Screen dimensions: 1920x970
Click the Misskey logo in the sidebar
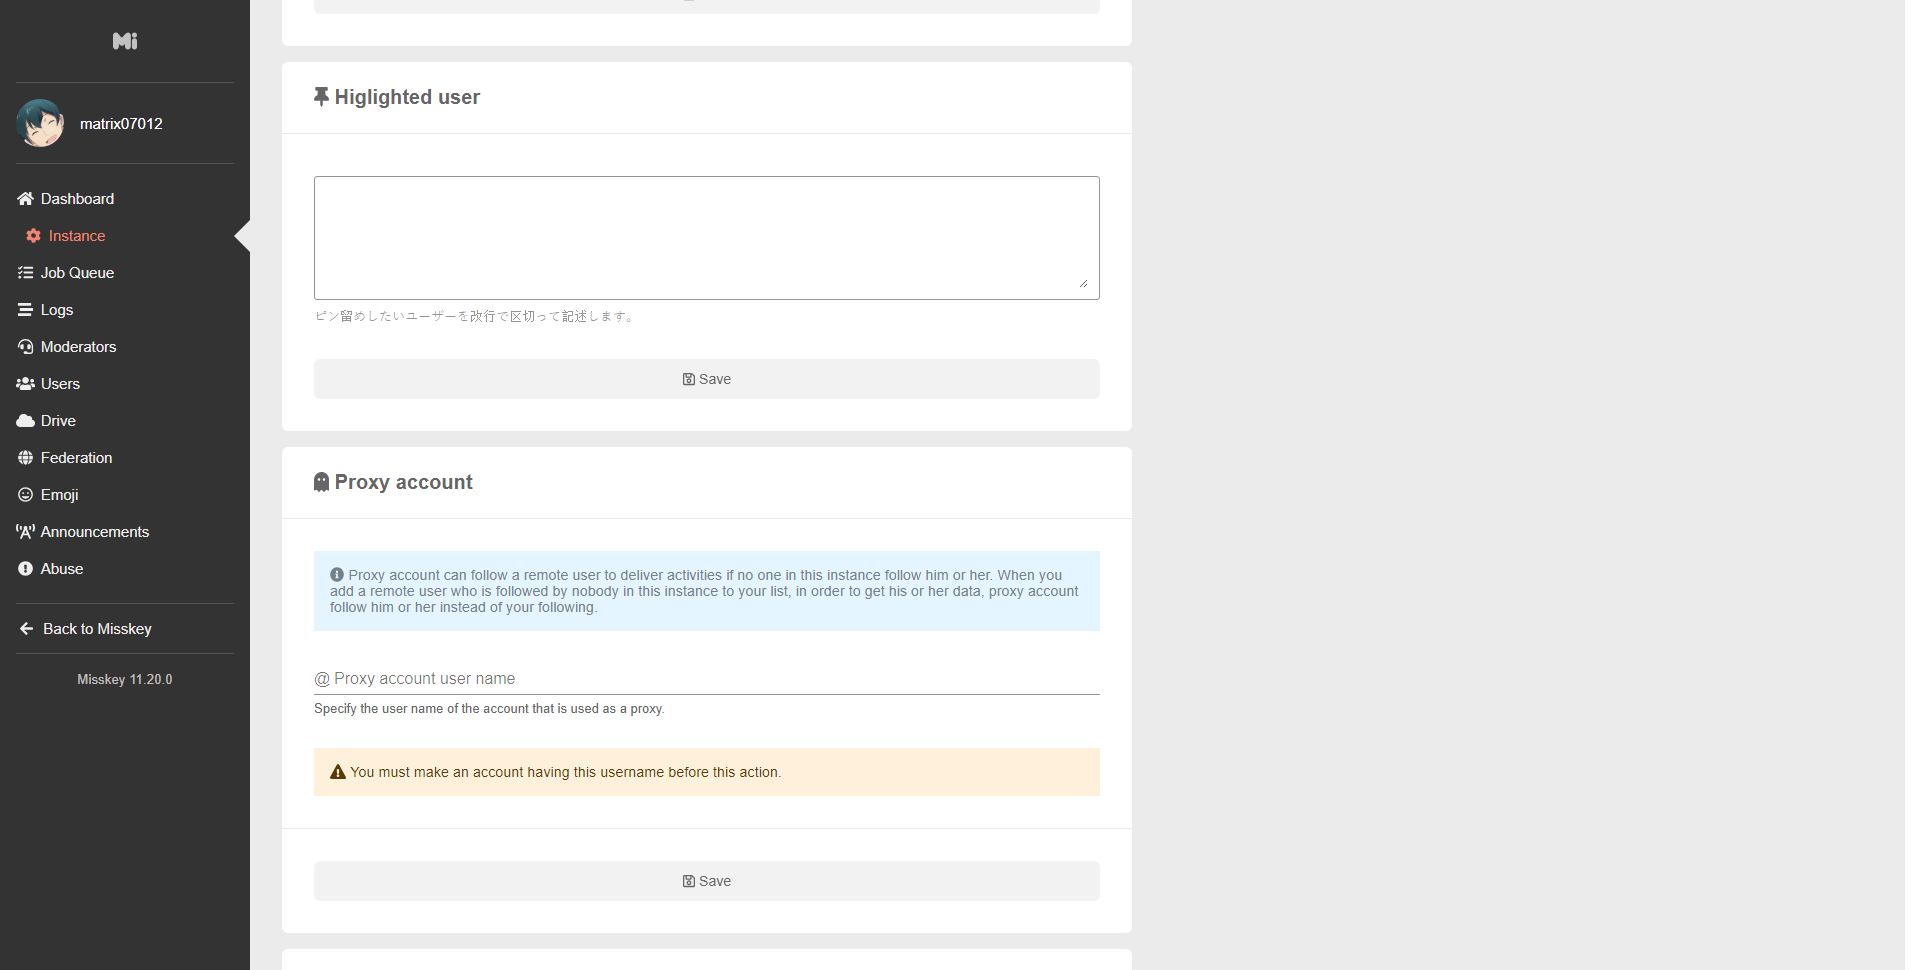(x=125, y=41)
